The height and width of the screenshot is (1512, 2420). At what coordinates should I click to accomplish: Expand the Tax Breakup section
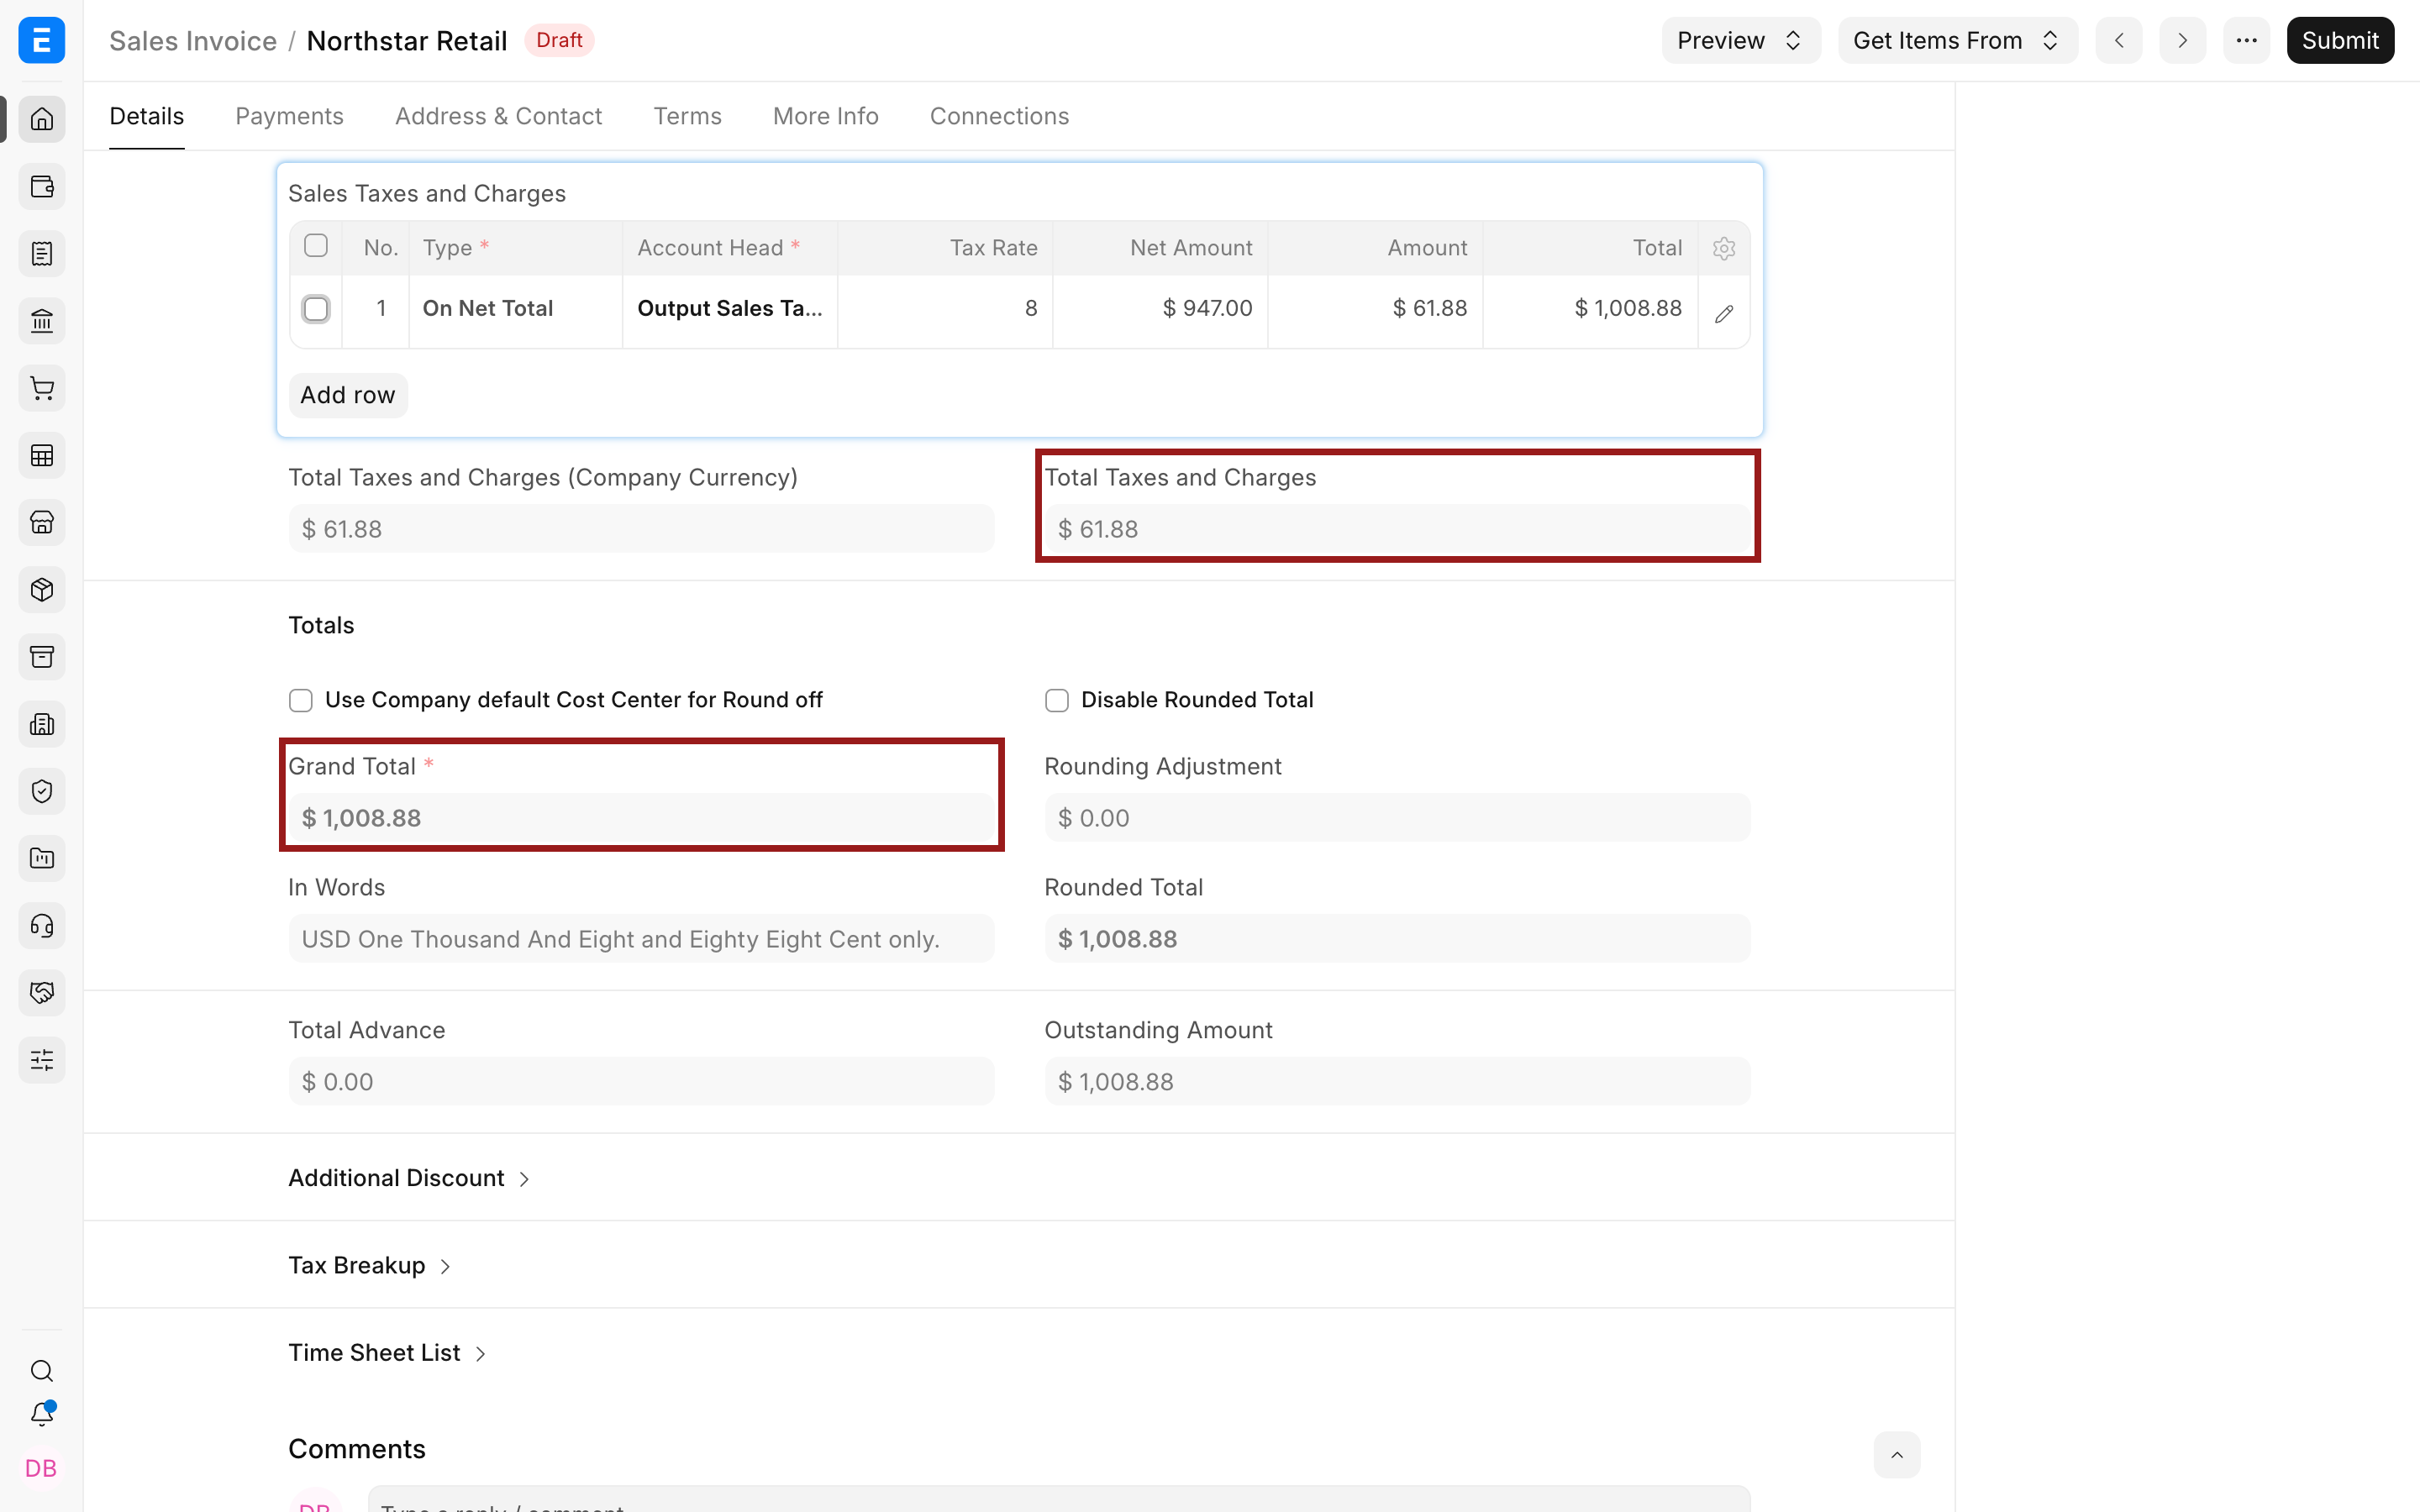pyautogui.click(x=370, y=1265)
